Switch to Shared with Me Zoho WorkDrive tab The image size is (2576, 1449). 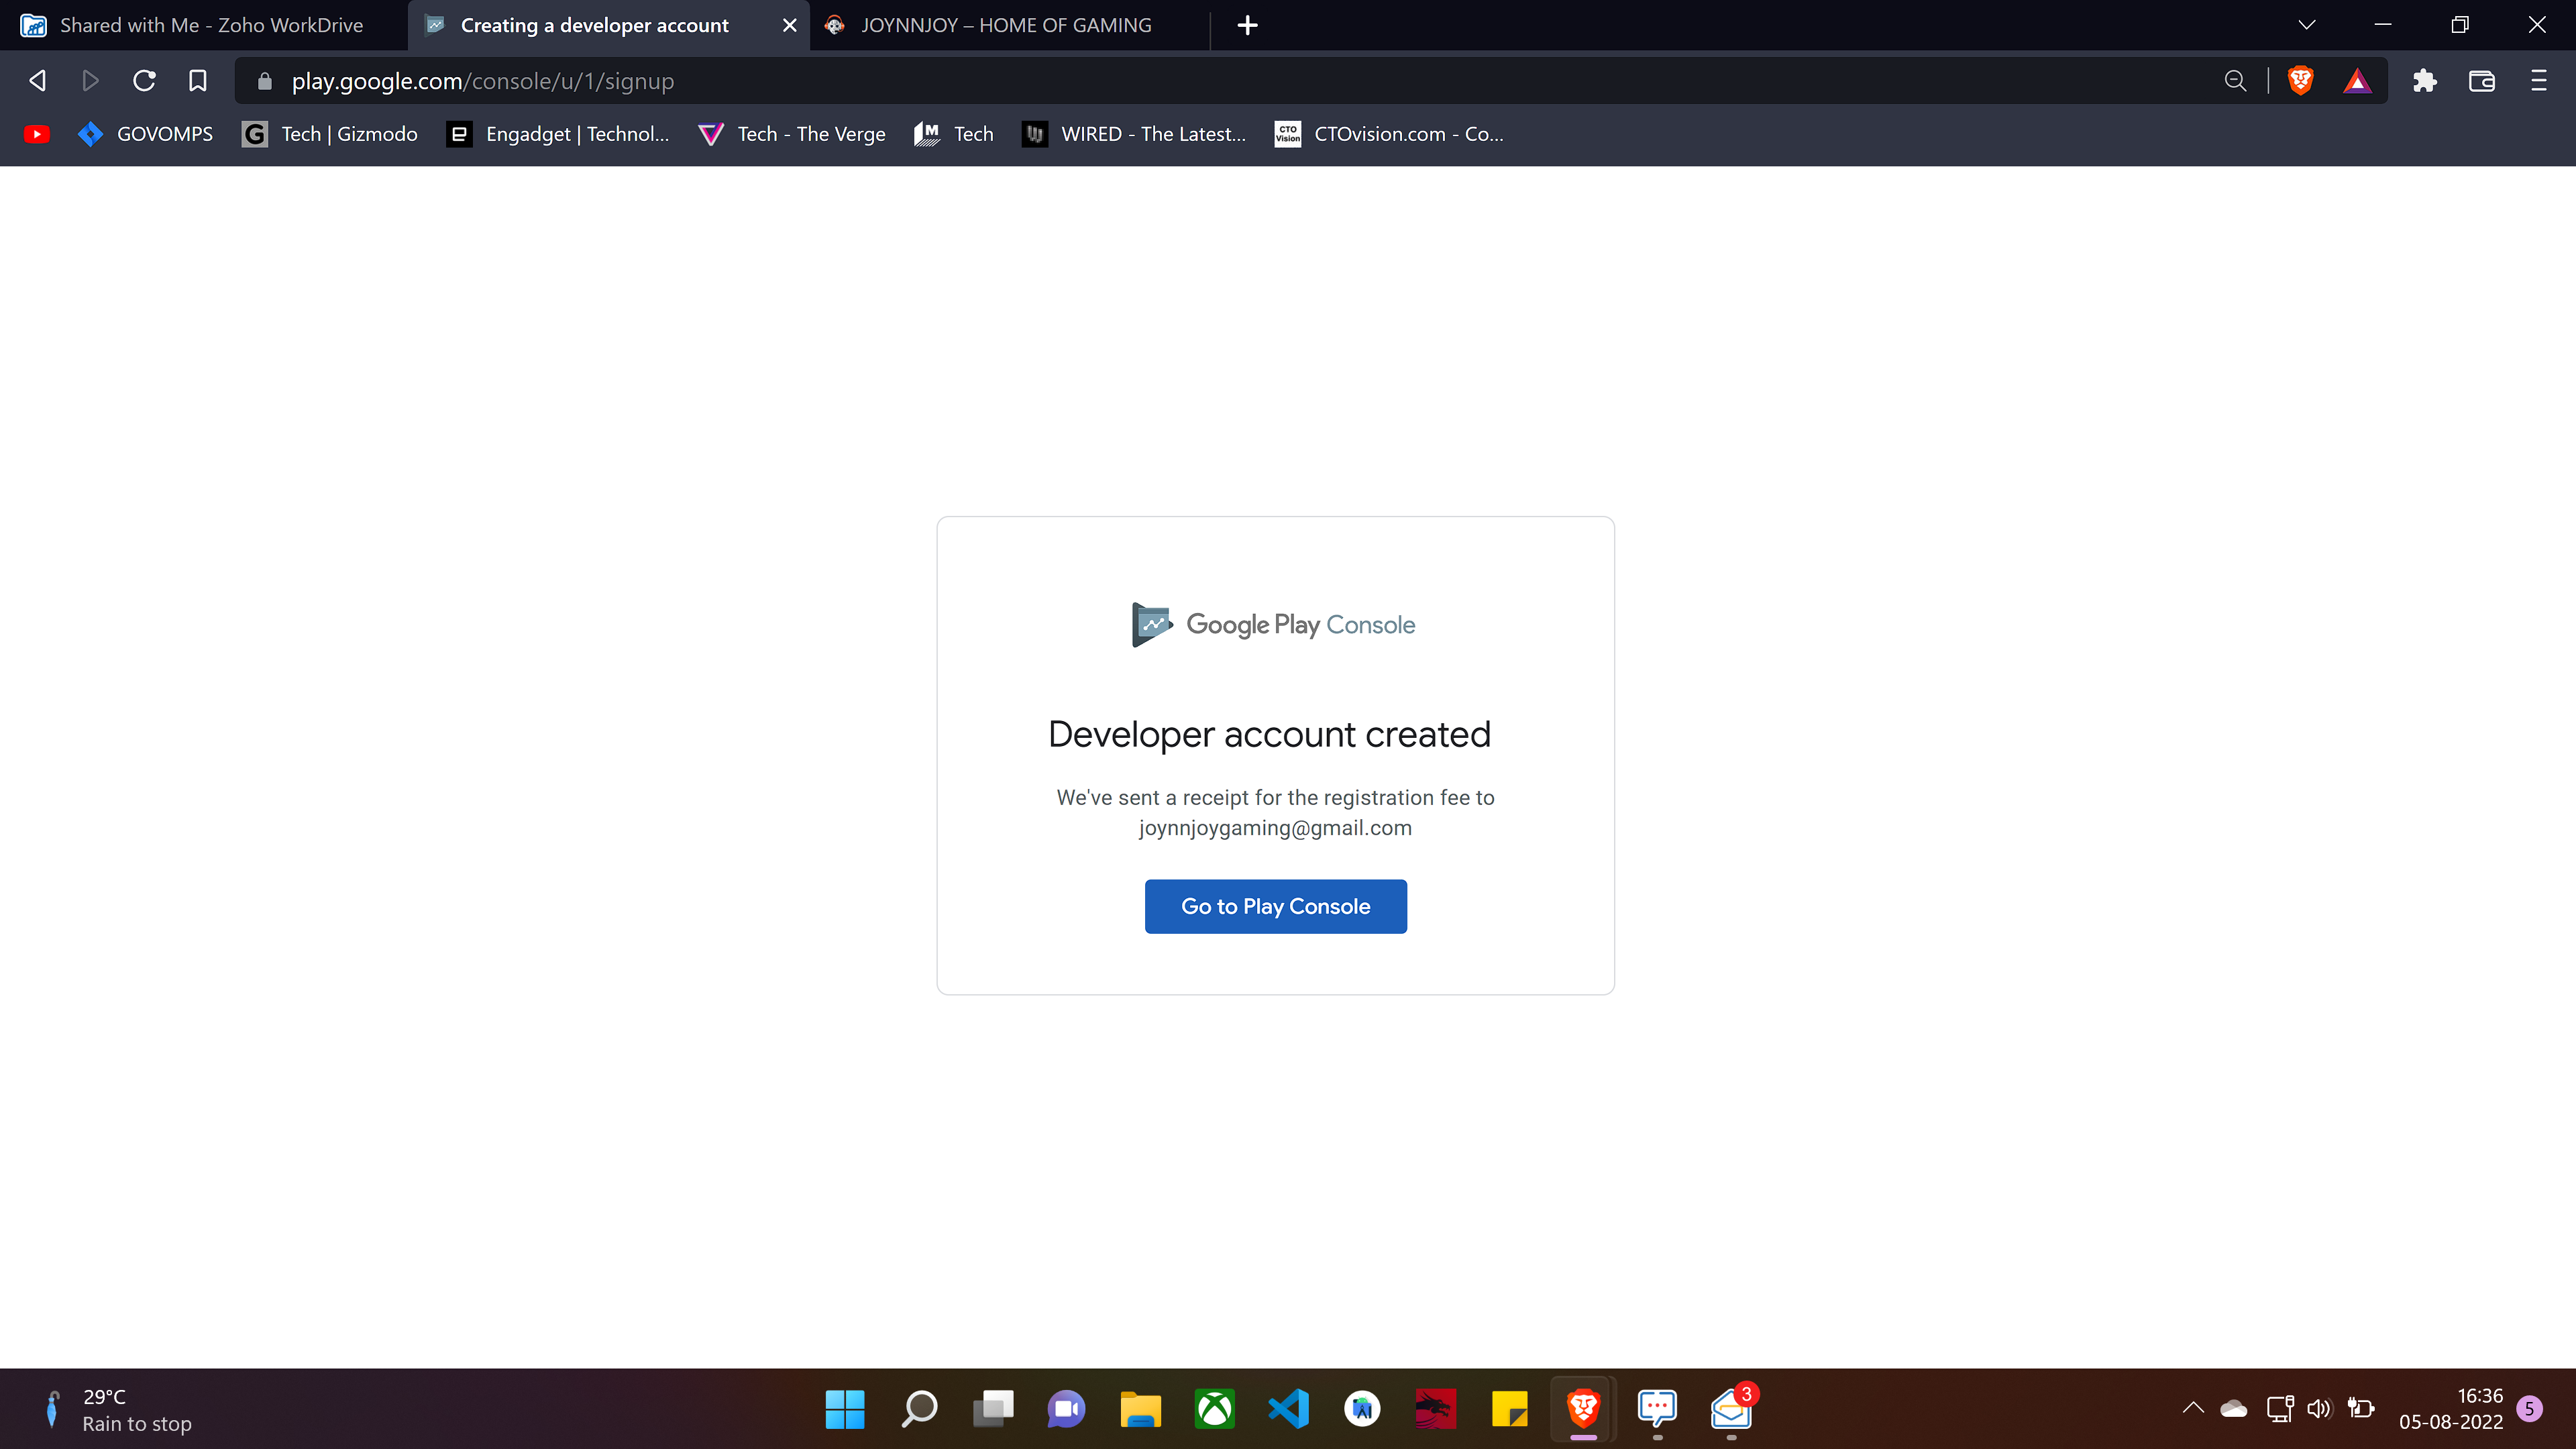tap(203, 25)
